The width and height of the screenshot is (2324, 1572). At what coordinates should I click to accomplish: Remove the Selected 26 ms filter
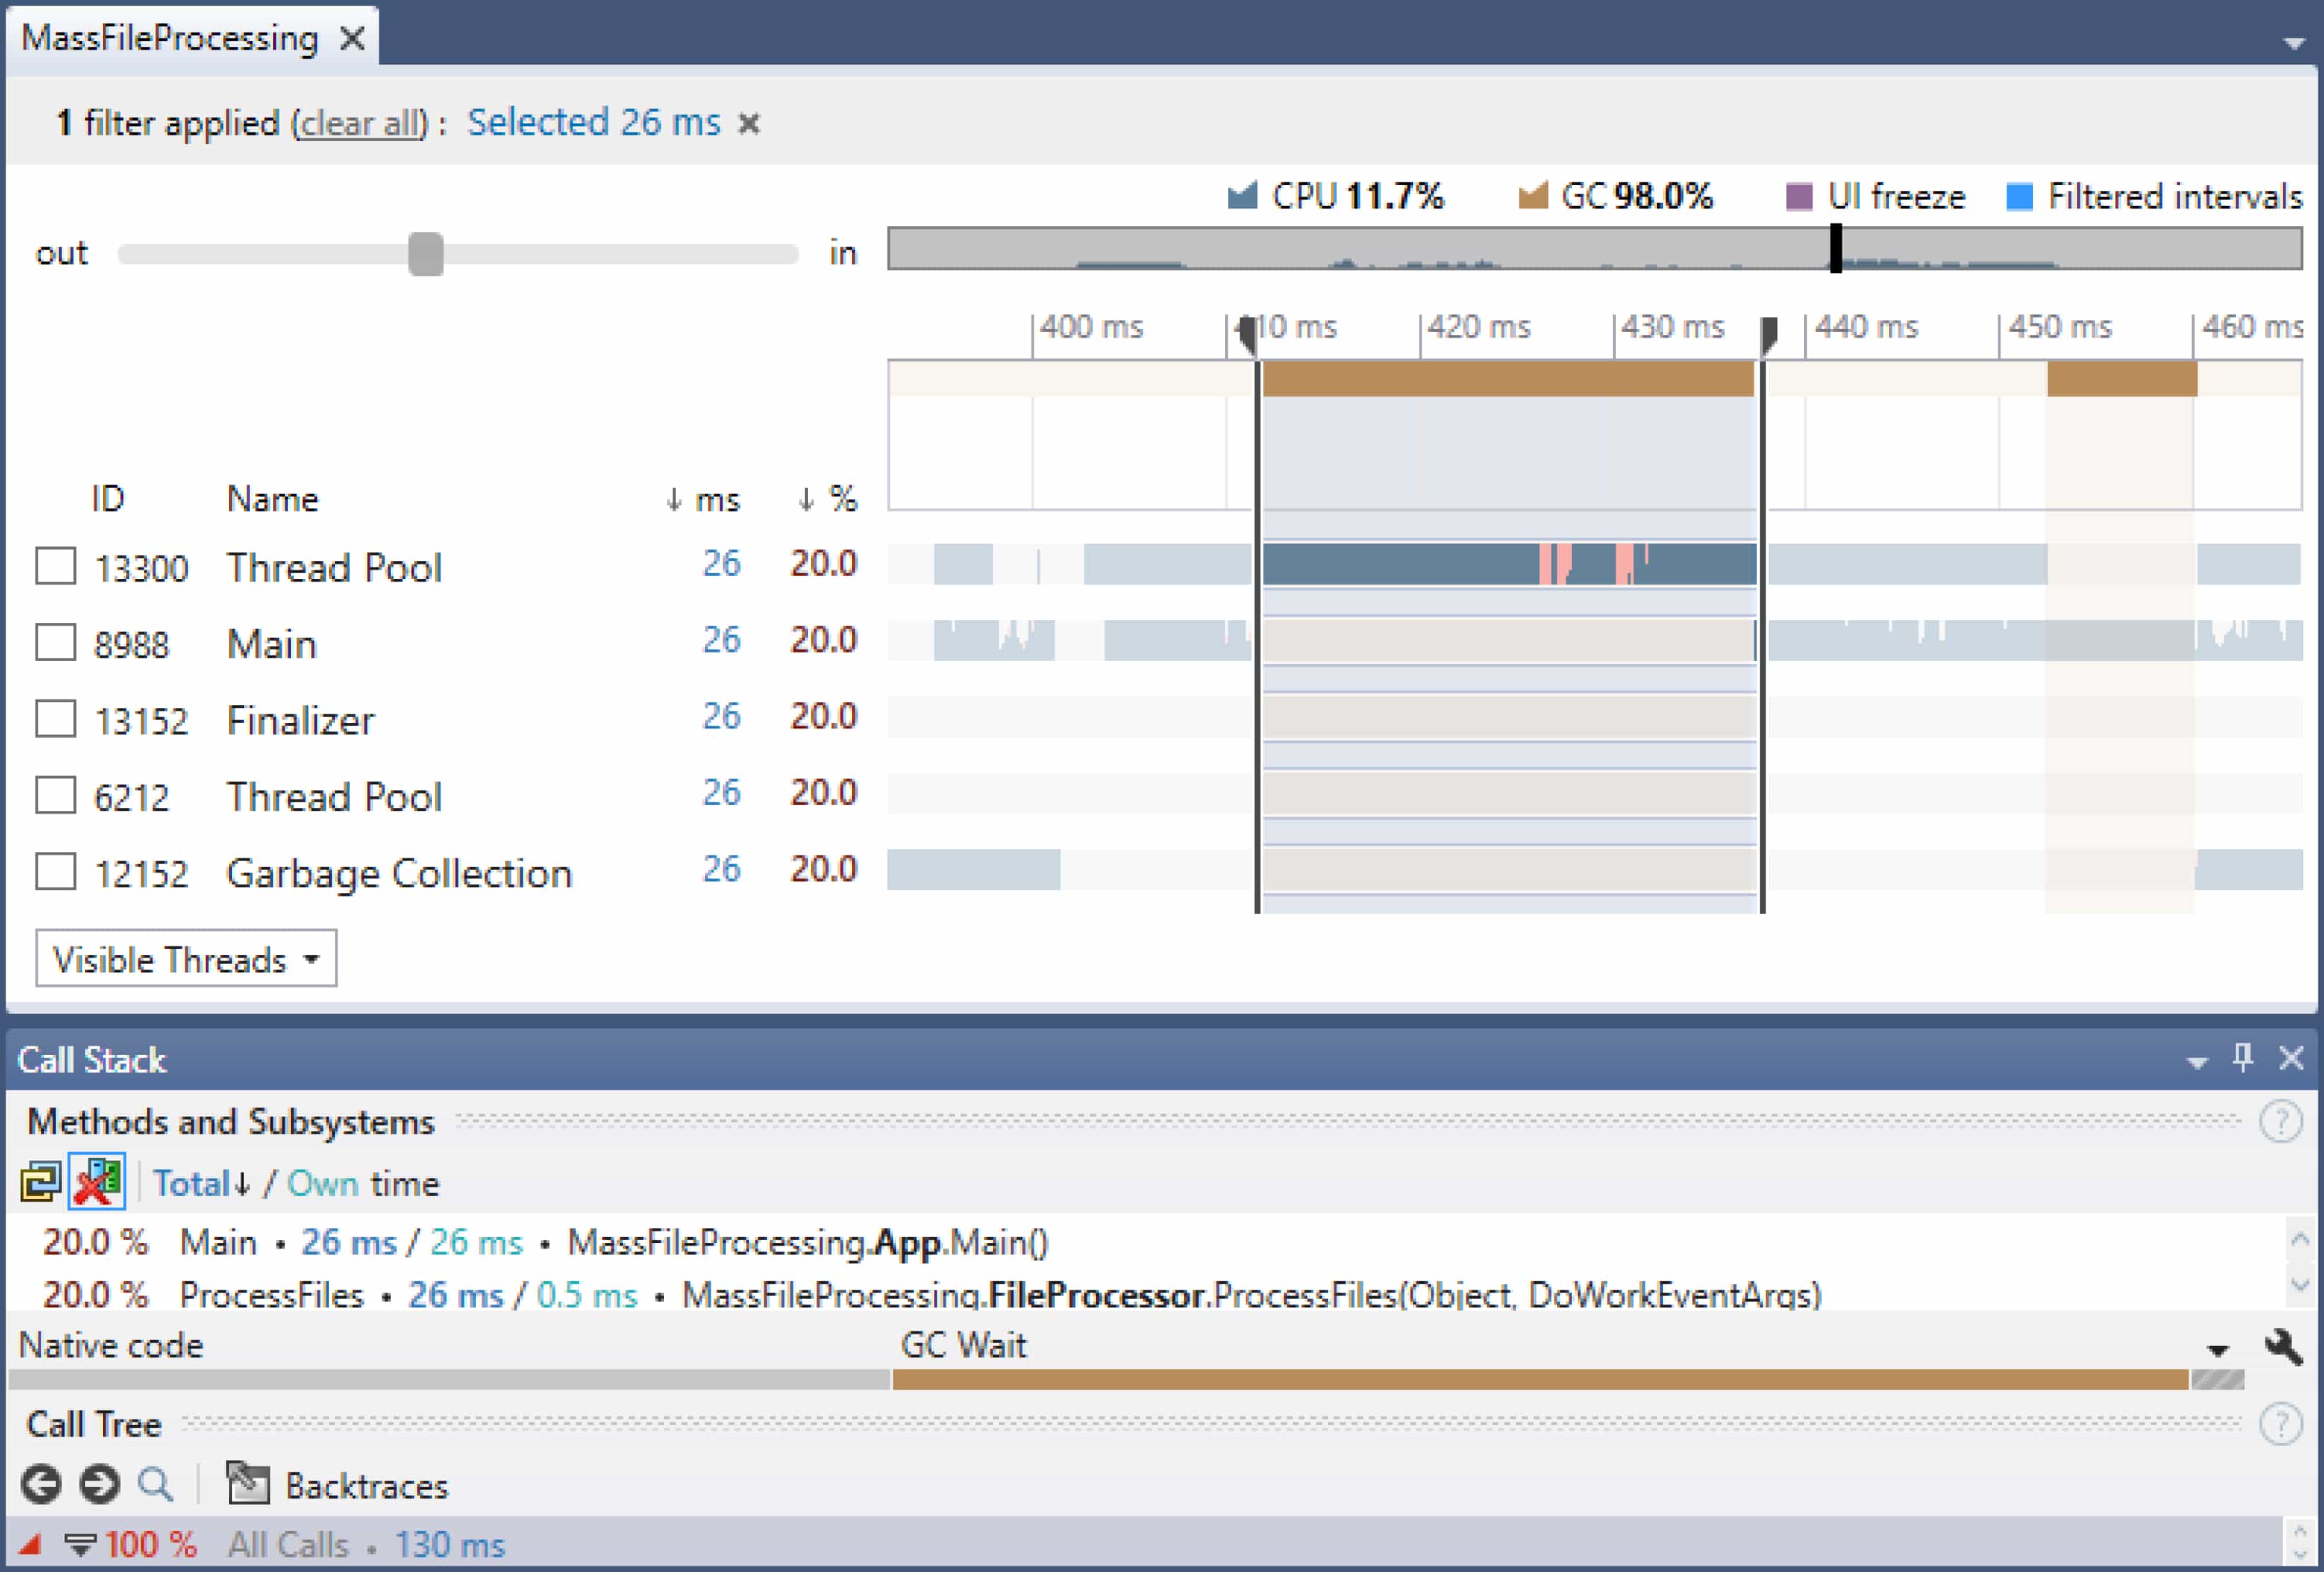pyautogui.click(x=751, y=123)
